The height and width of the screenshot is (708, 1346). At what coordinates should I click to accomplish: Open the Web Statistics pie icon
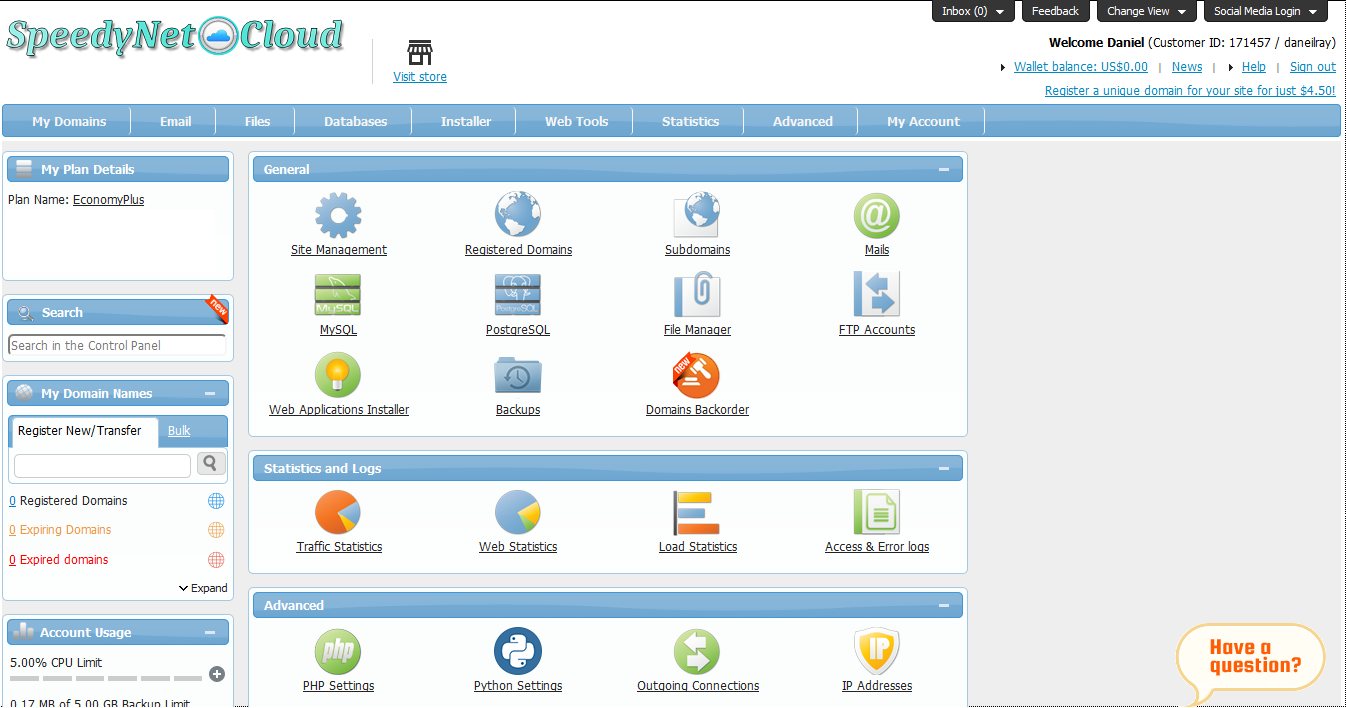tap(518, 512)
